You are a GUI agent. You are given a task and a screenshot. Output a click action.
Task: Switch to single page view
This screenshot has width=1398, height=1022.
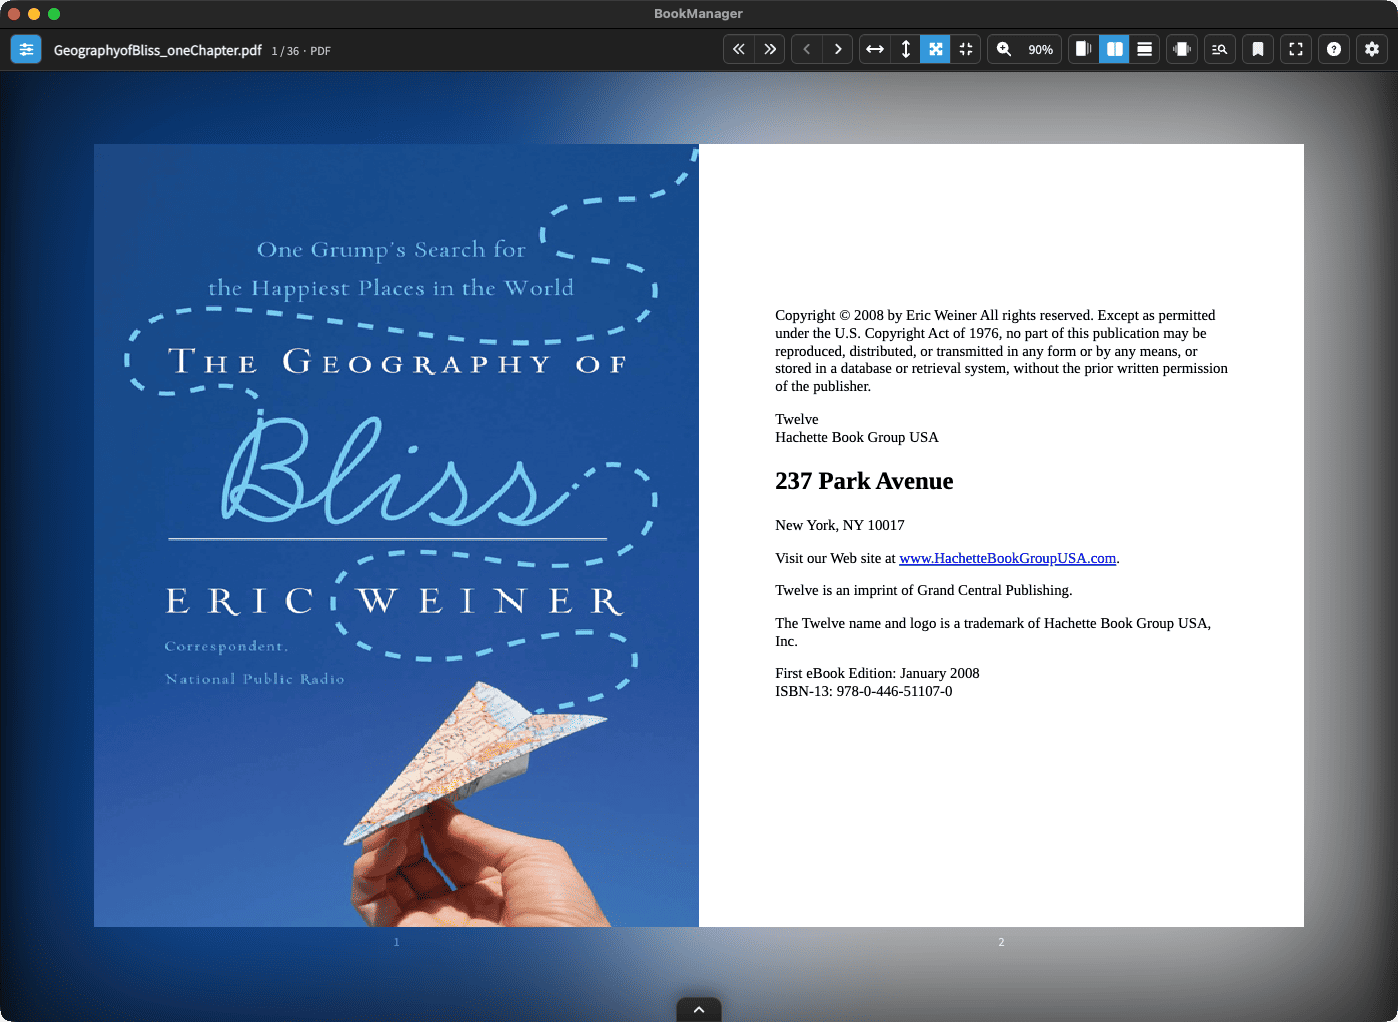1083,49
